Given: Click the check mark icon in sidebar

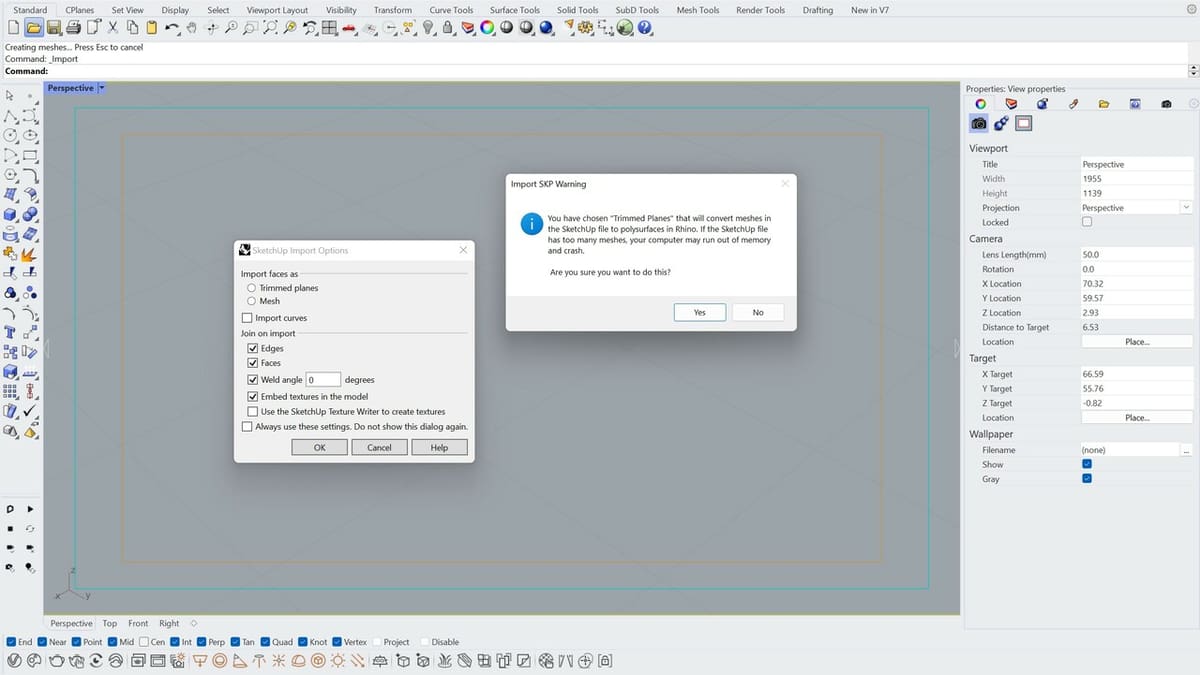Looking at the screenshot, I should point(30,410).
